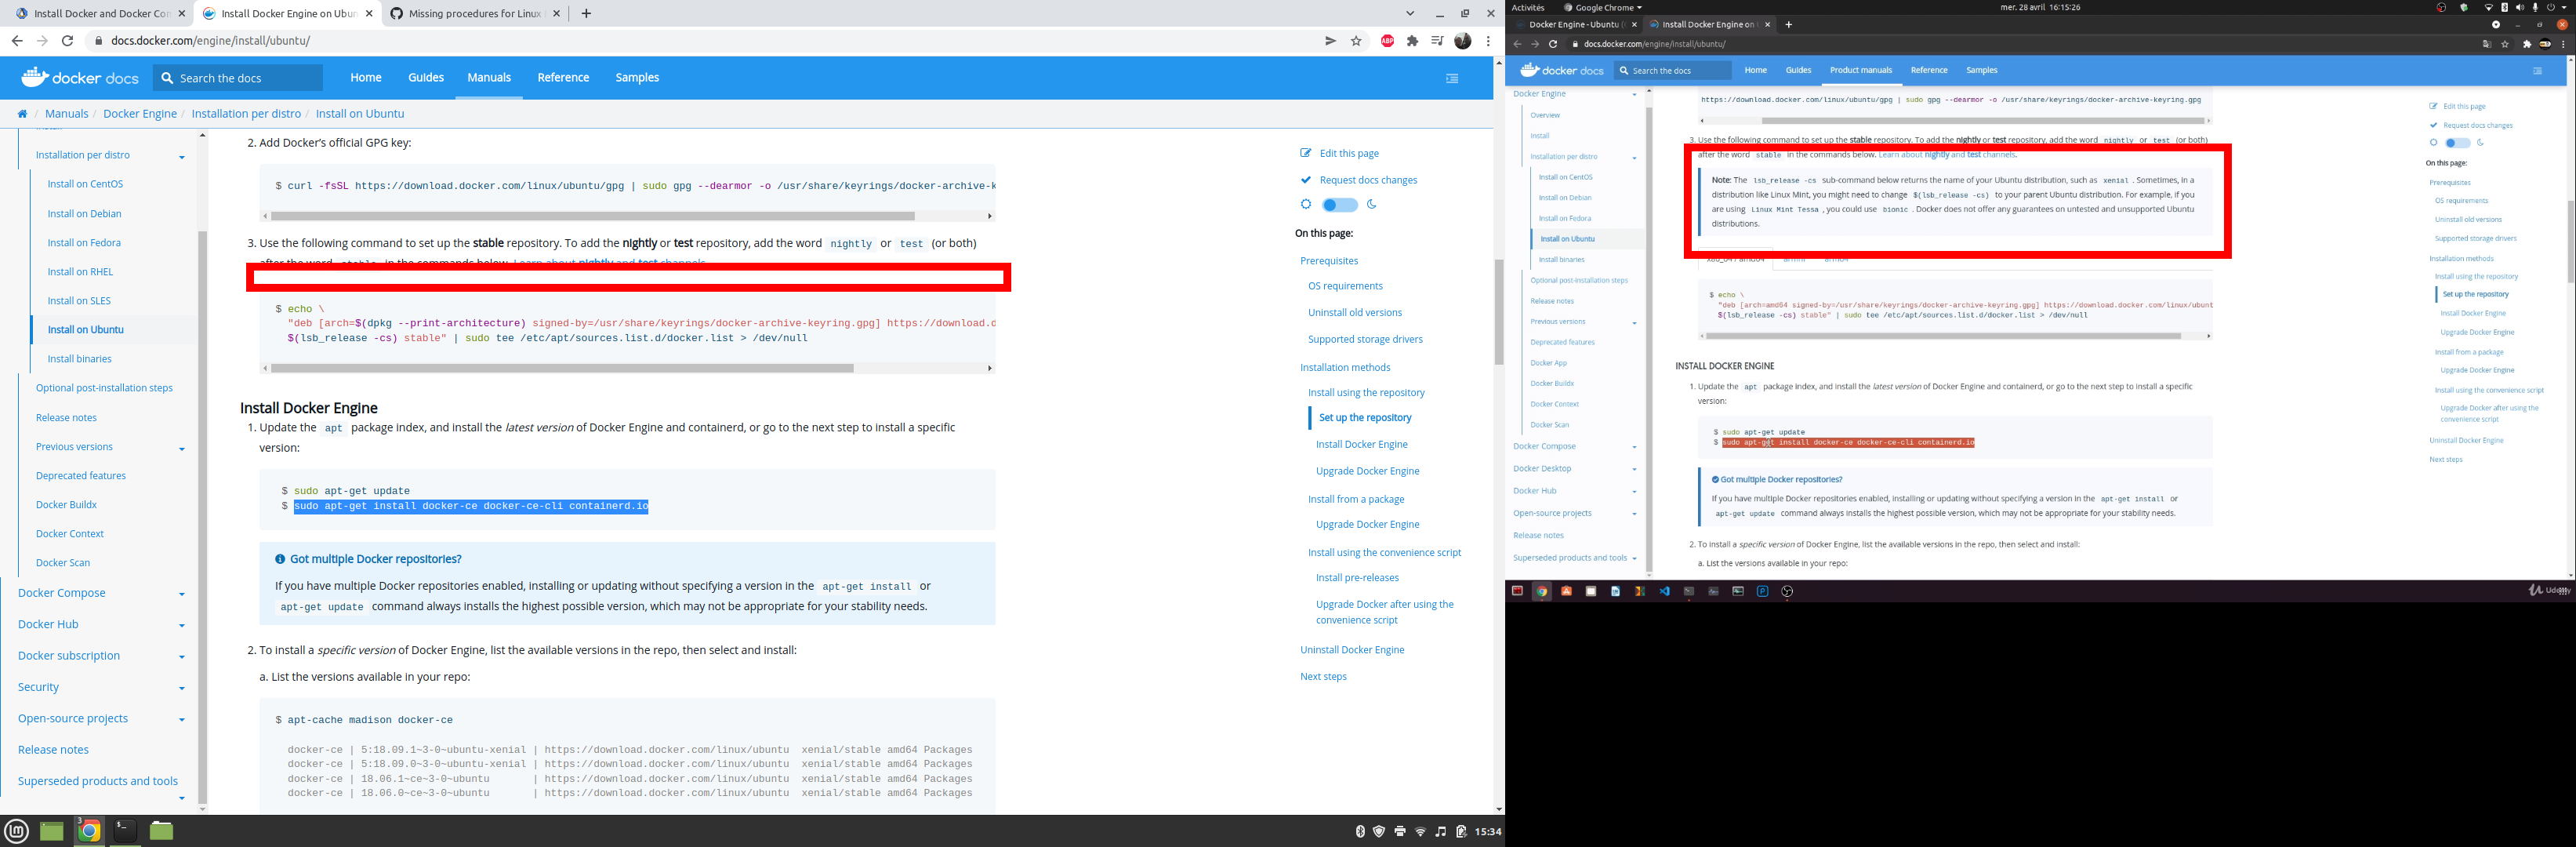Open the terminal from the right taskbar

click(1690, 591)
